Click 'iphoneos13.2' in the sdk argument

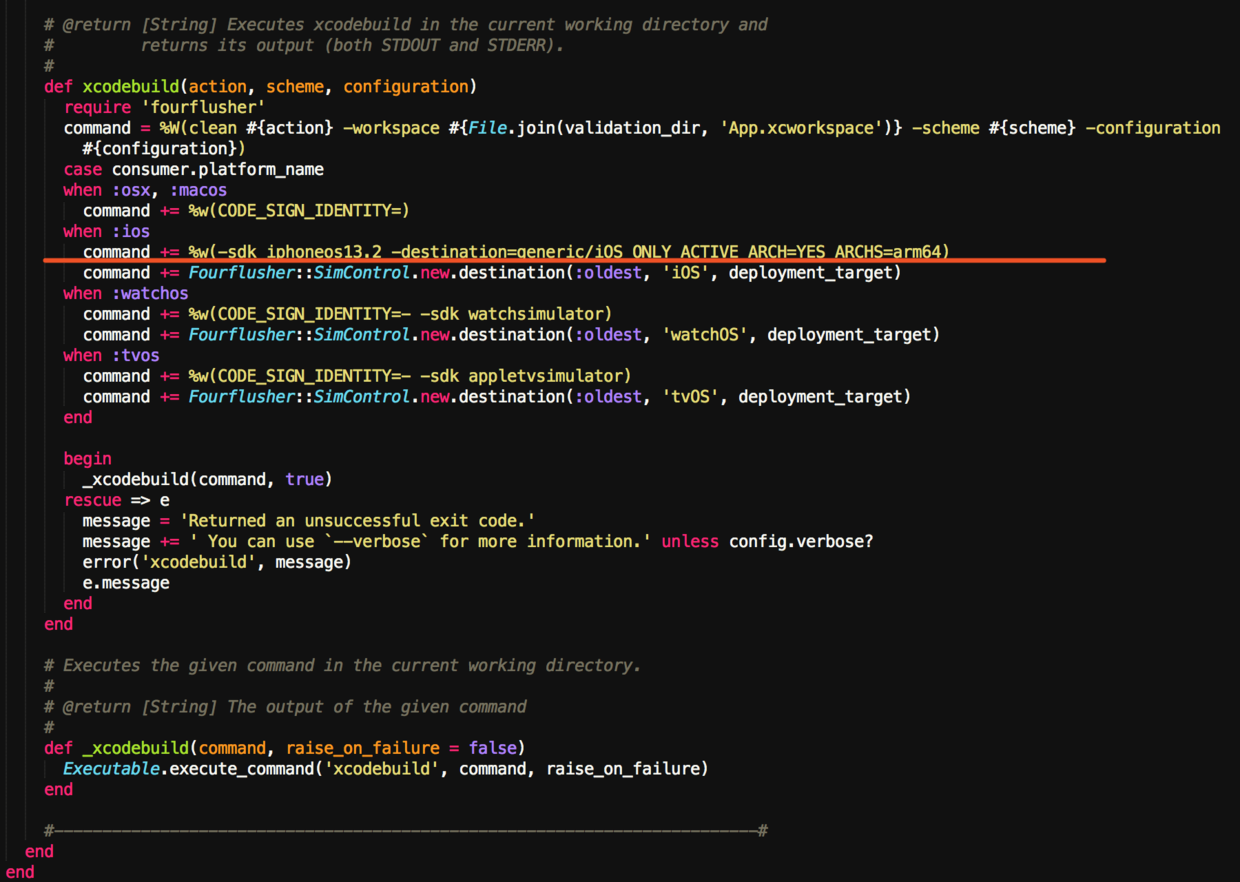[x=324, y=252]
